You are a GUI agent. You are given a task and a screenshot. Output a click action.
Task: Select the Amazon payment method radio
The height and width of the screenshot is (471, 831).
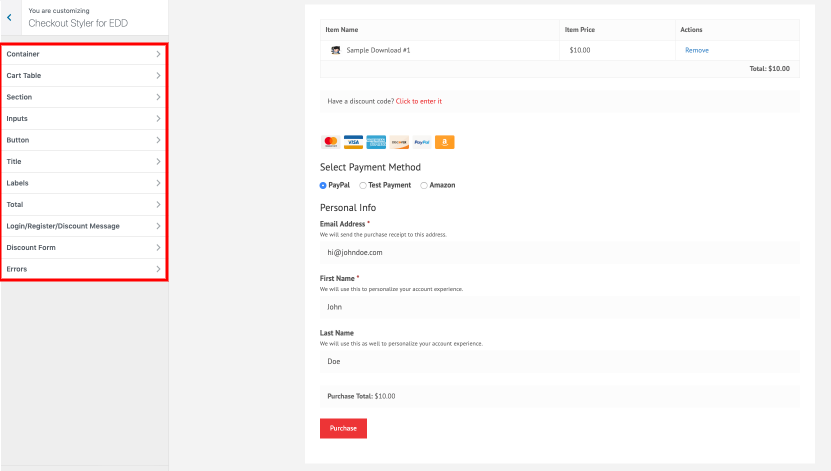pyautogui.click(x=424, y=185)
